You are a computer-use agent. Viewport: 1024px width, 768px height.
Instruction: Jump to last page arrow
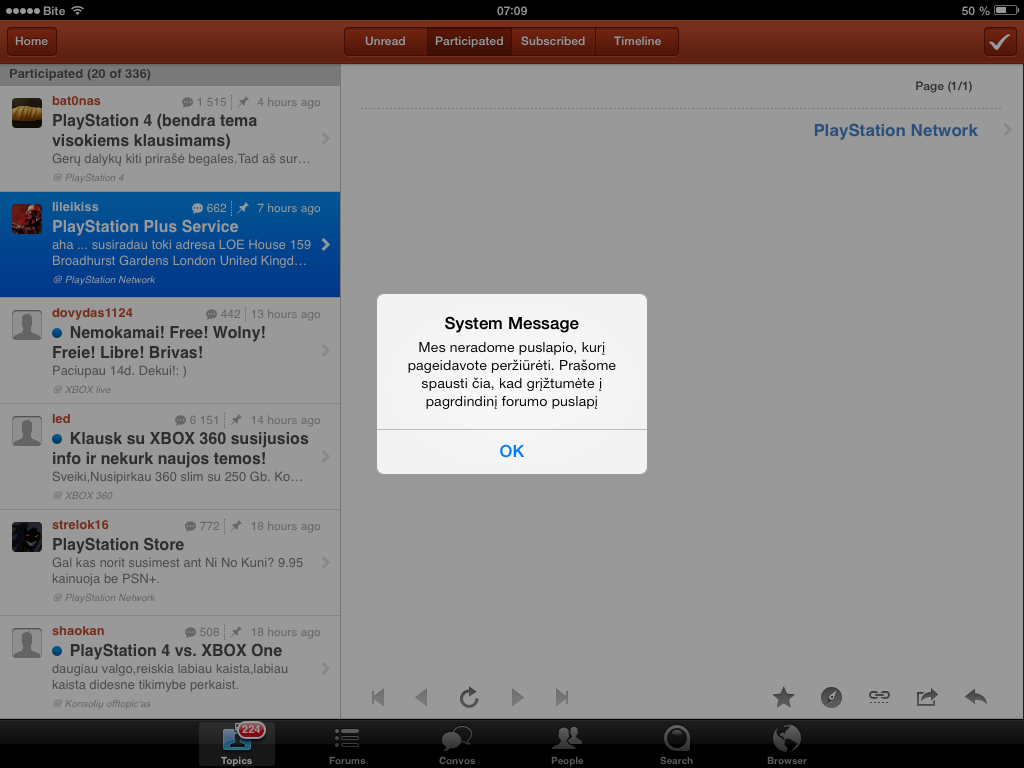(562, 697)
